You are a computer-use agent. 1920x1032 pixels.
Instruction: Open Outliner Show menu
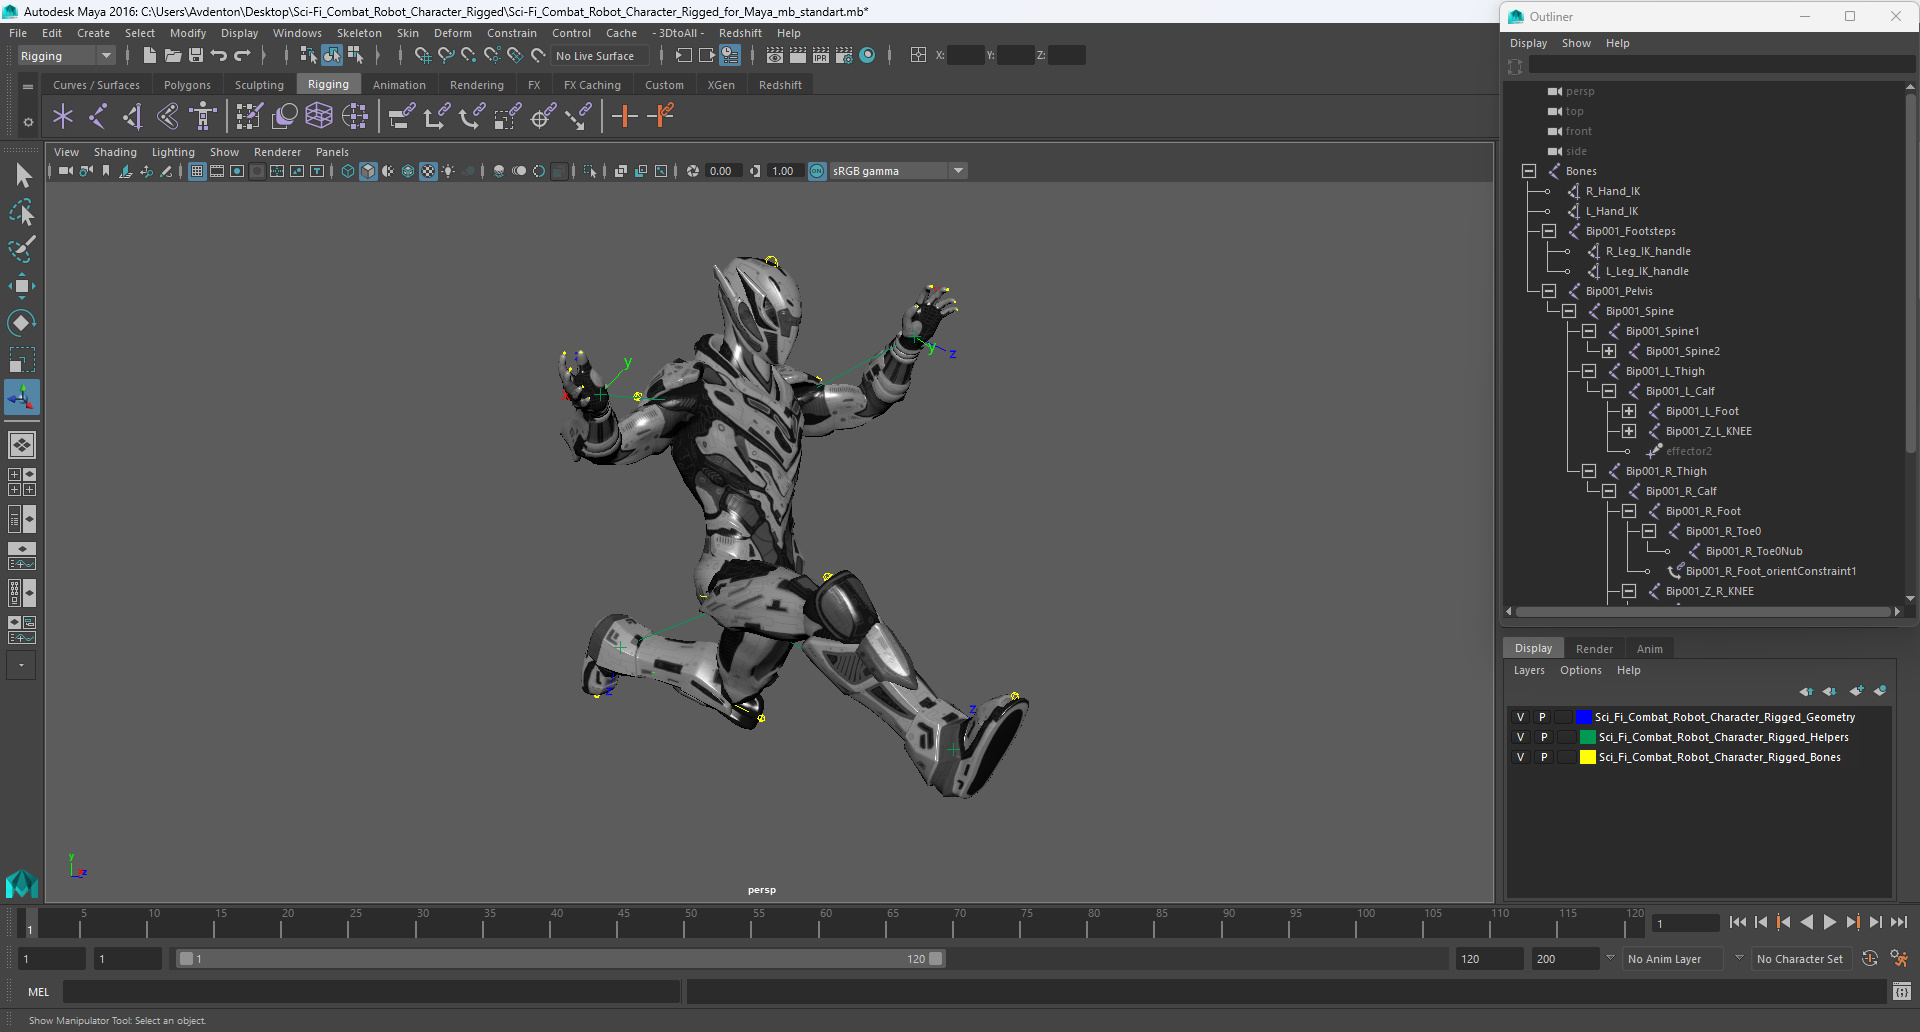pos(1576,43)
